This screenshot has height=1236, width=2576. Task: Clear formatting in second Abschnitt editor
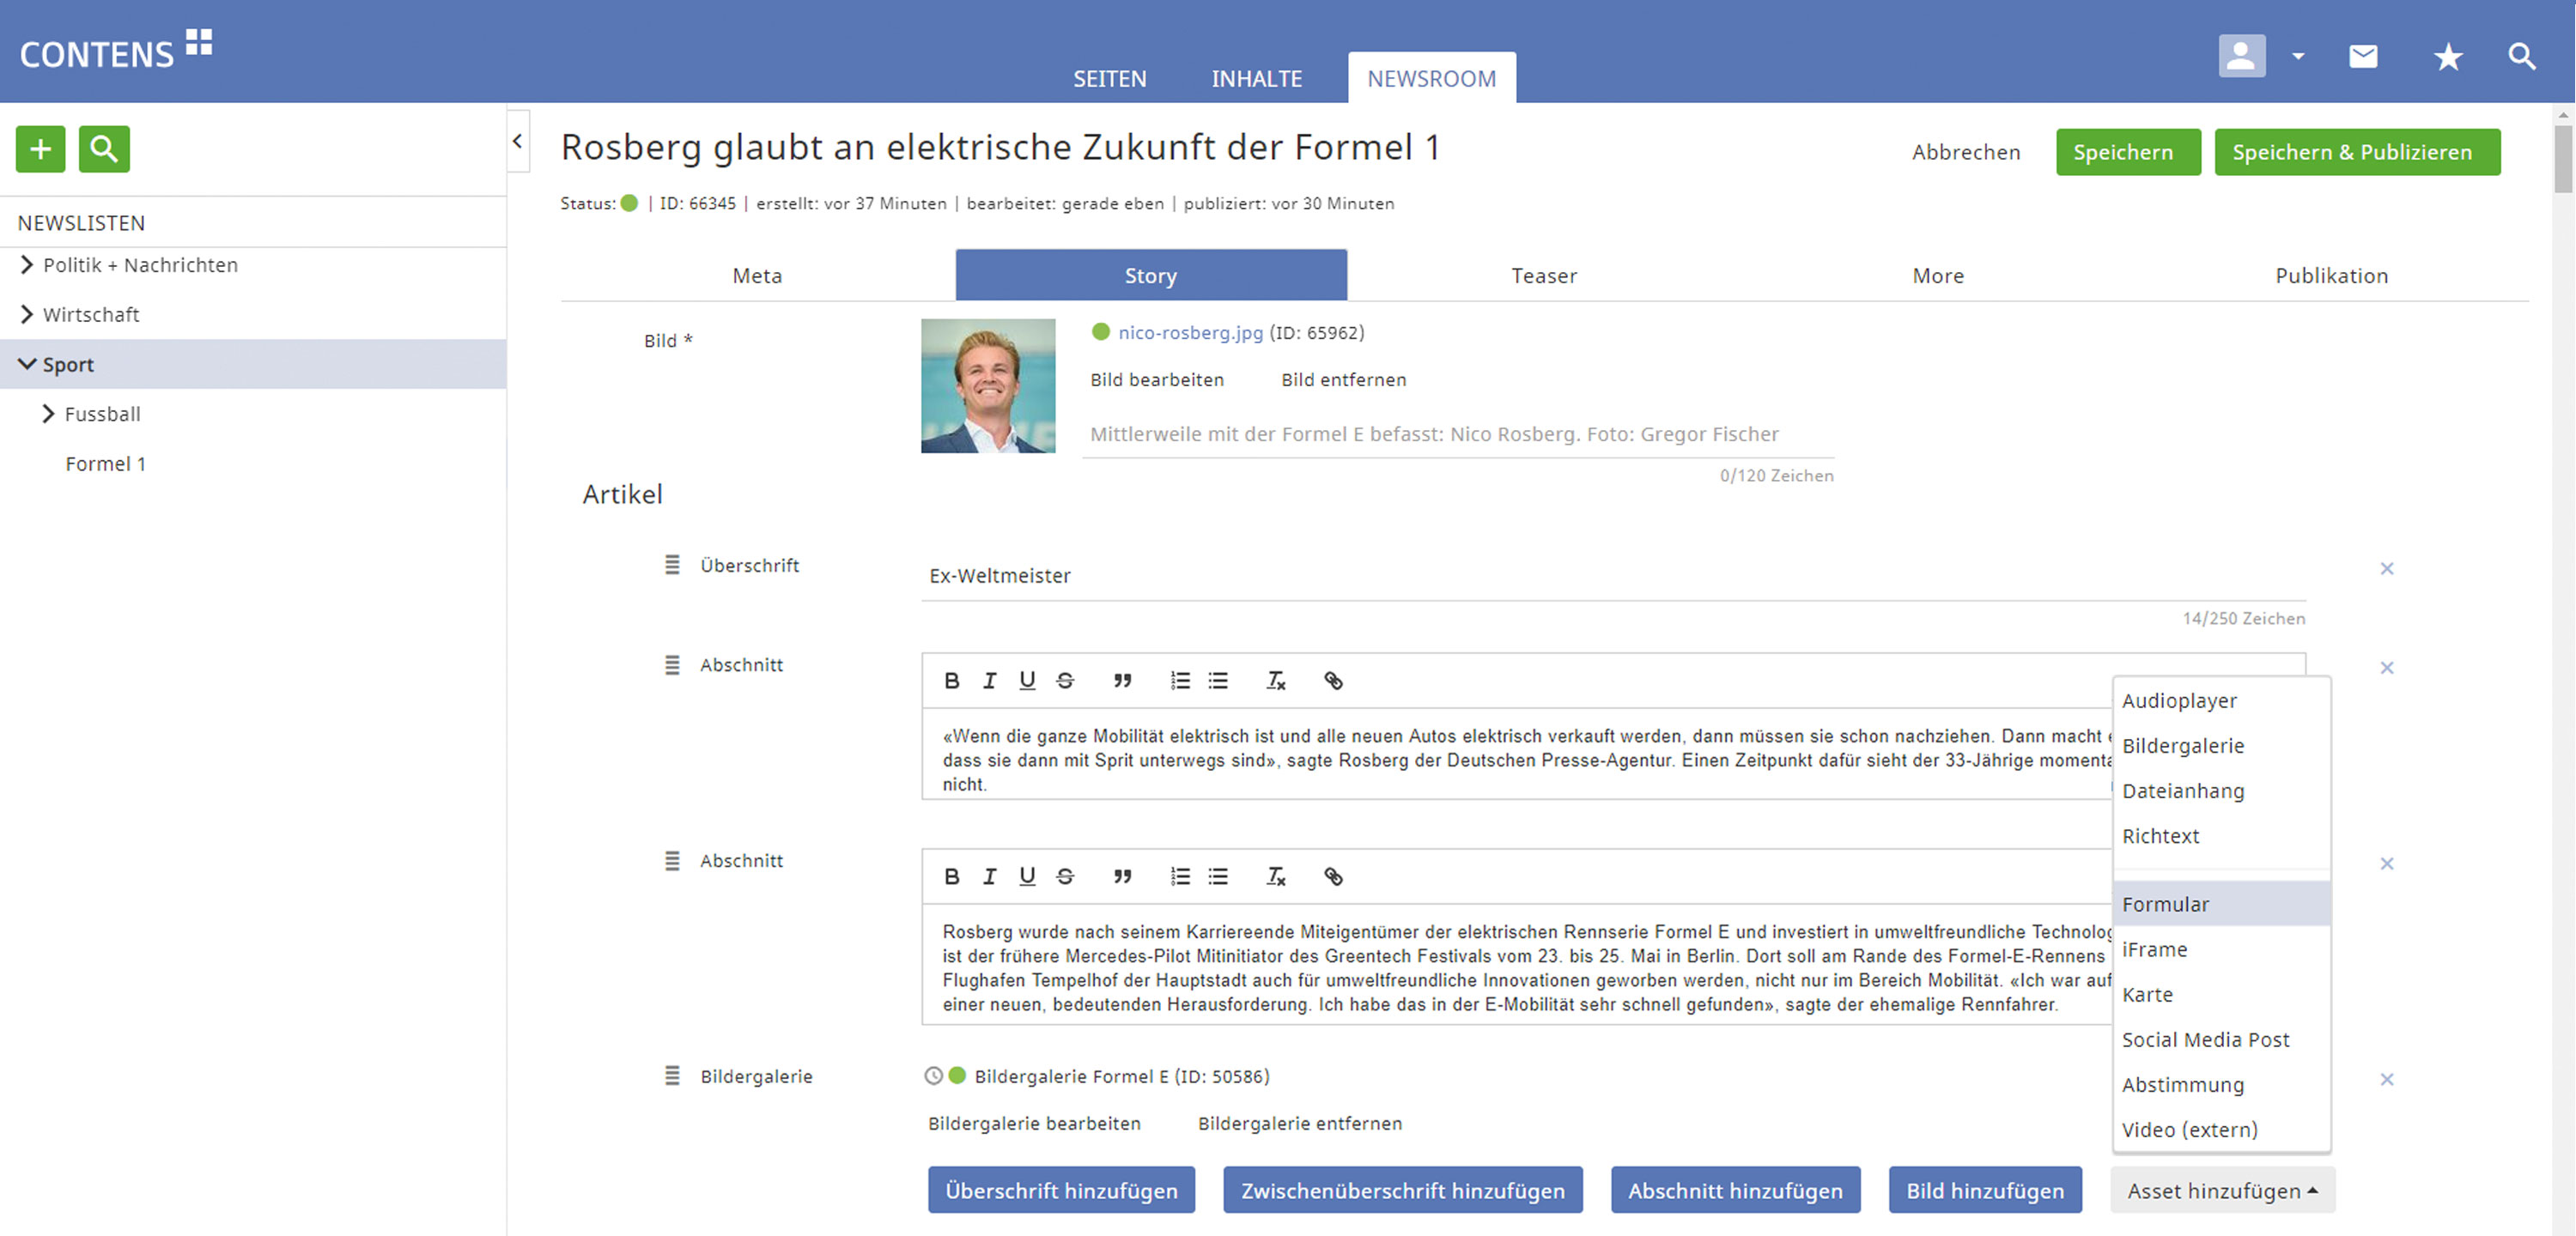[x=1276, y=877]
